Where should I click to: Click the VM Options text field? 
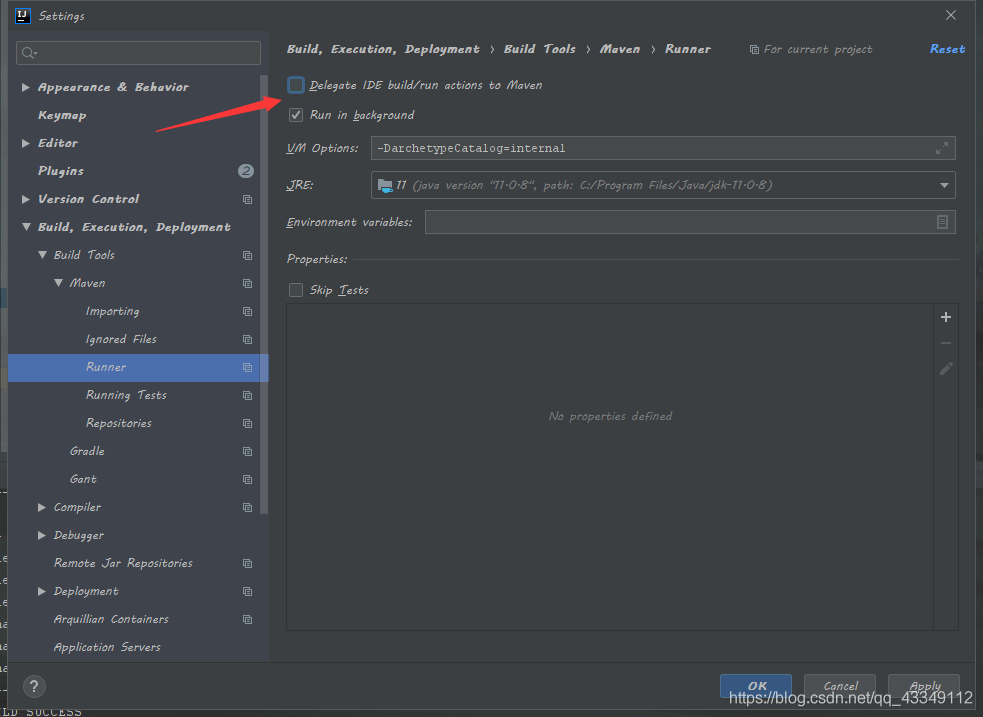(663, 148)
